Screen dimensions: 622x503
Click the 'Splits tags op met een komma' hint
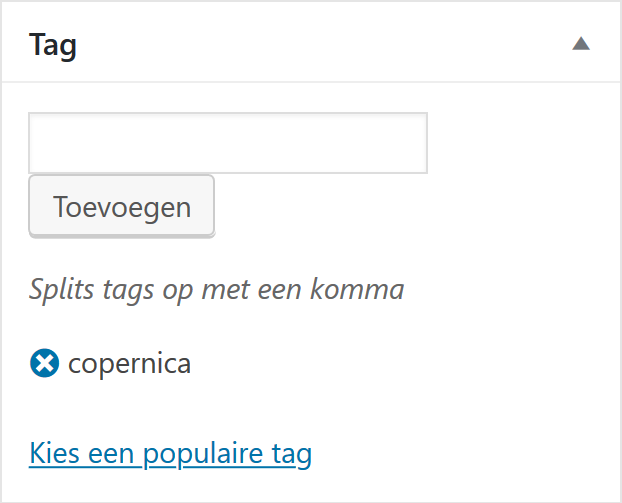point(216,290)
